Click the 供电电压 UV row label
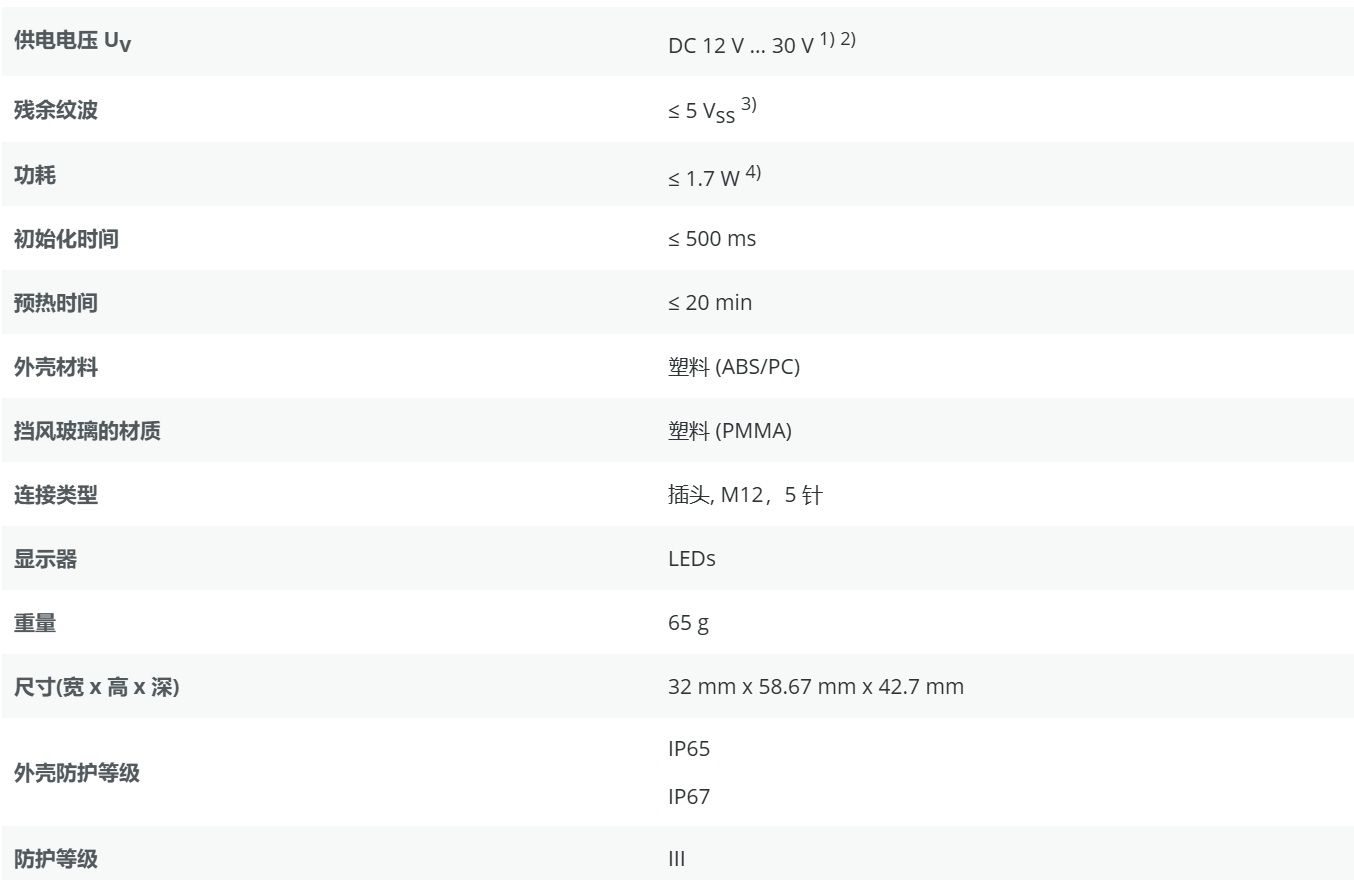This screenshot has height=880, width=1354. coord(72,45)
